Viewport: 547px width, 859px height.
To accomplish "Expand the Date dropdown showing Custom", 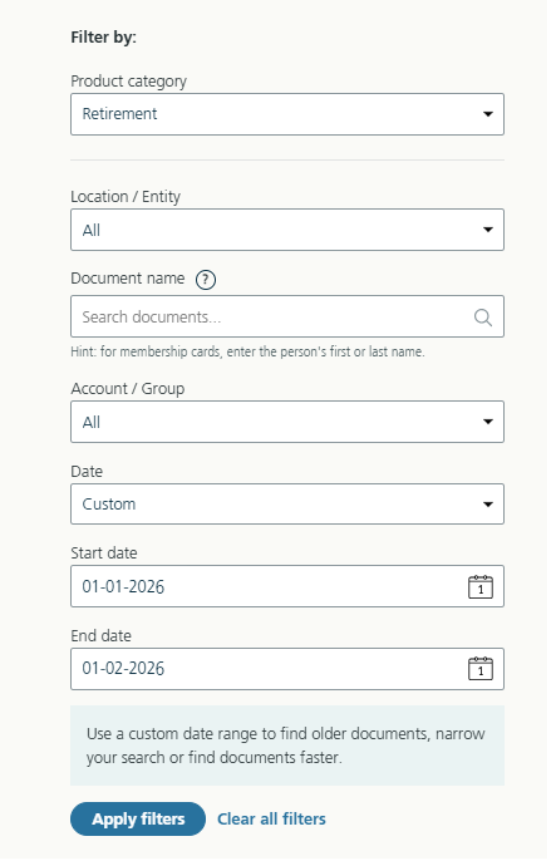I will point(287,504).
